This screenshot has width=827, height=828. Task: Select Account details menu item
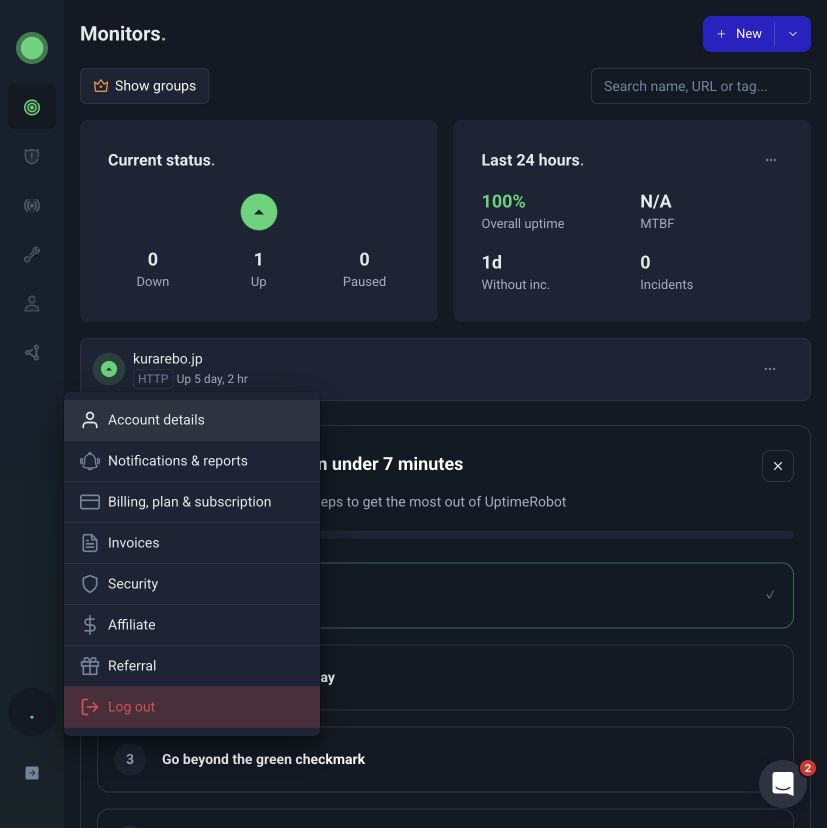point(192,420)
